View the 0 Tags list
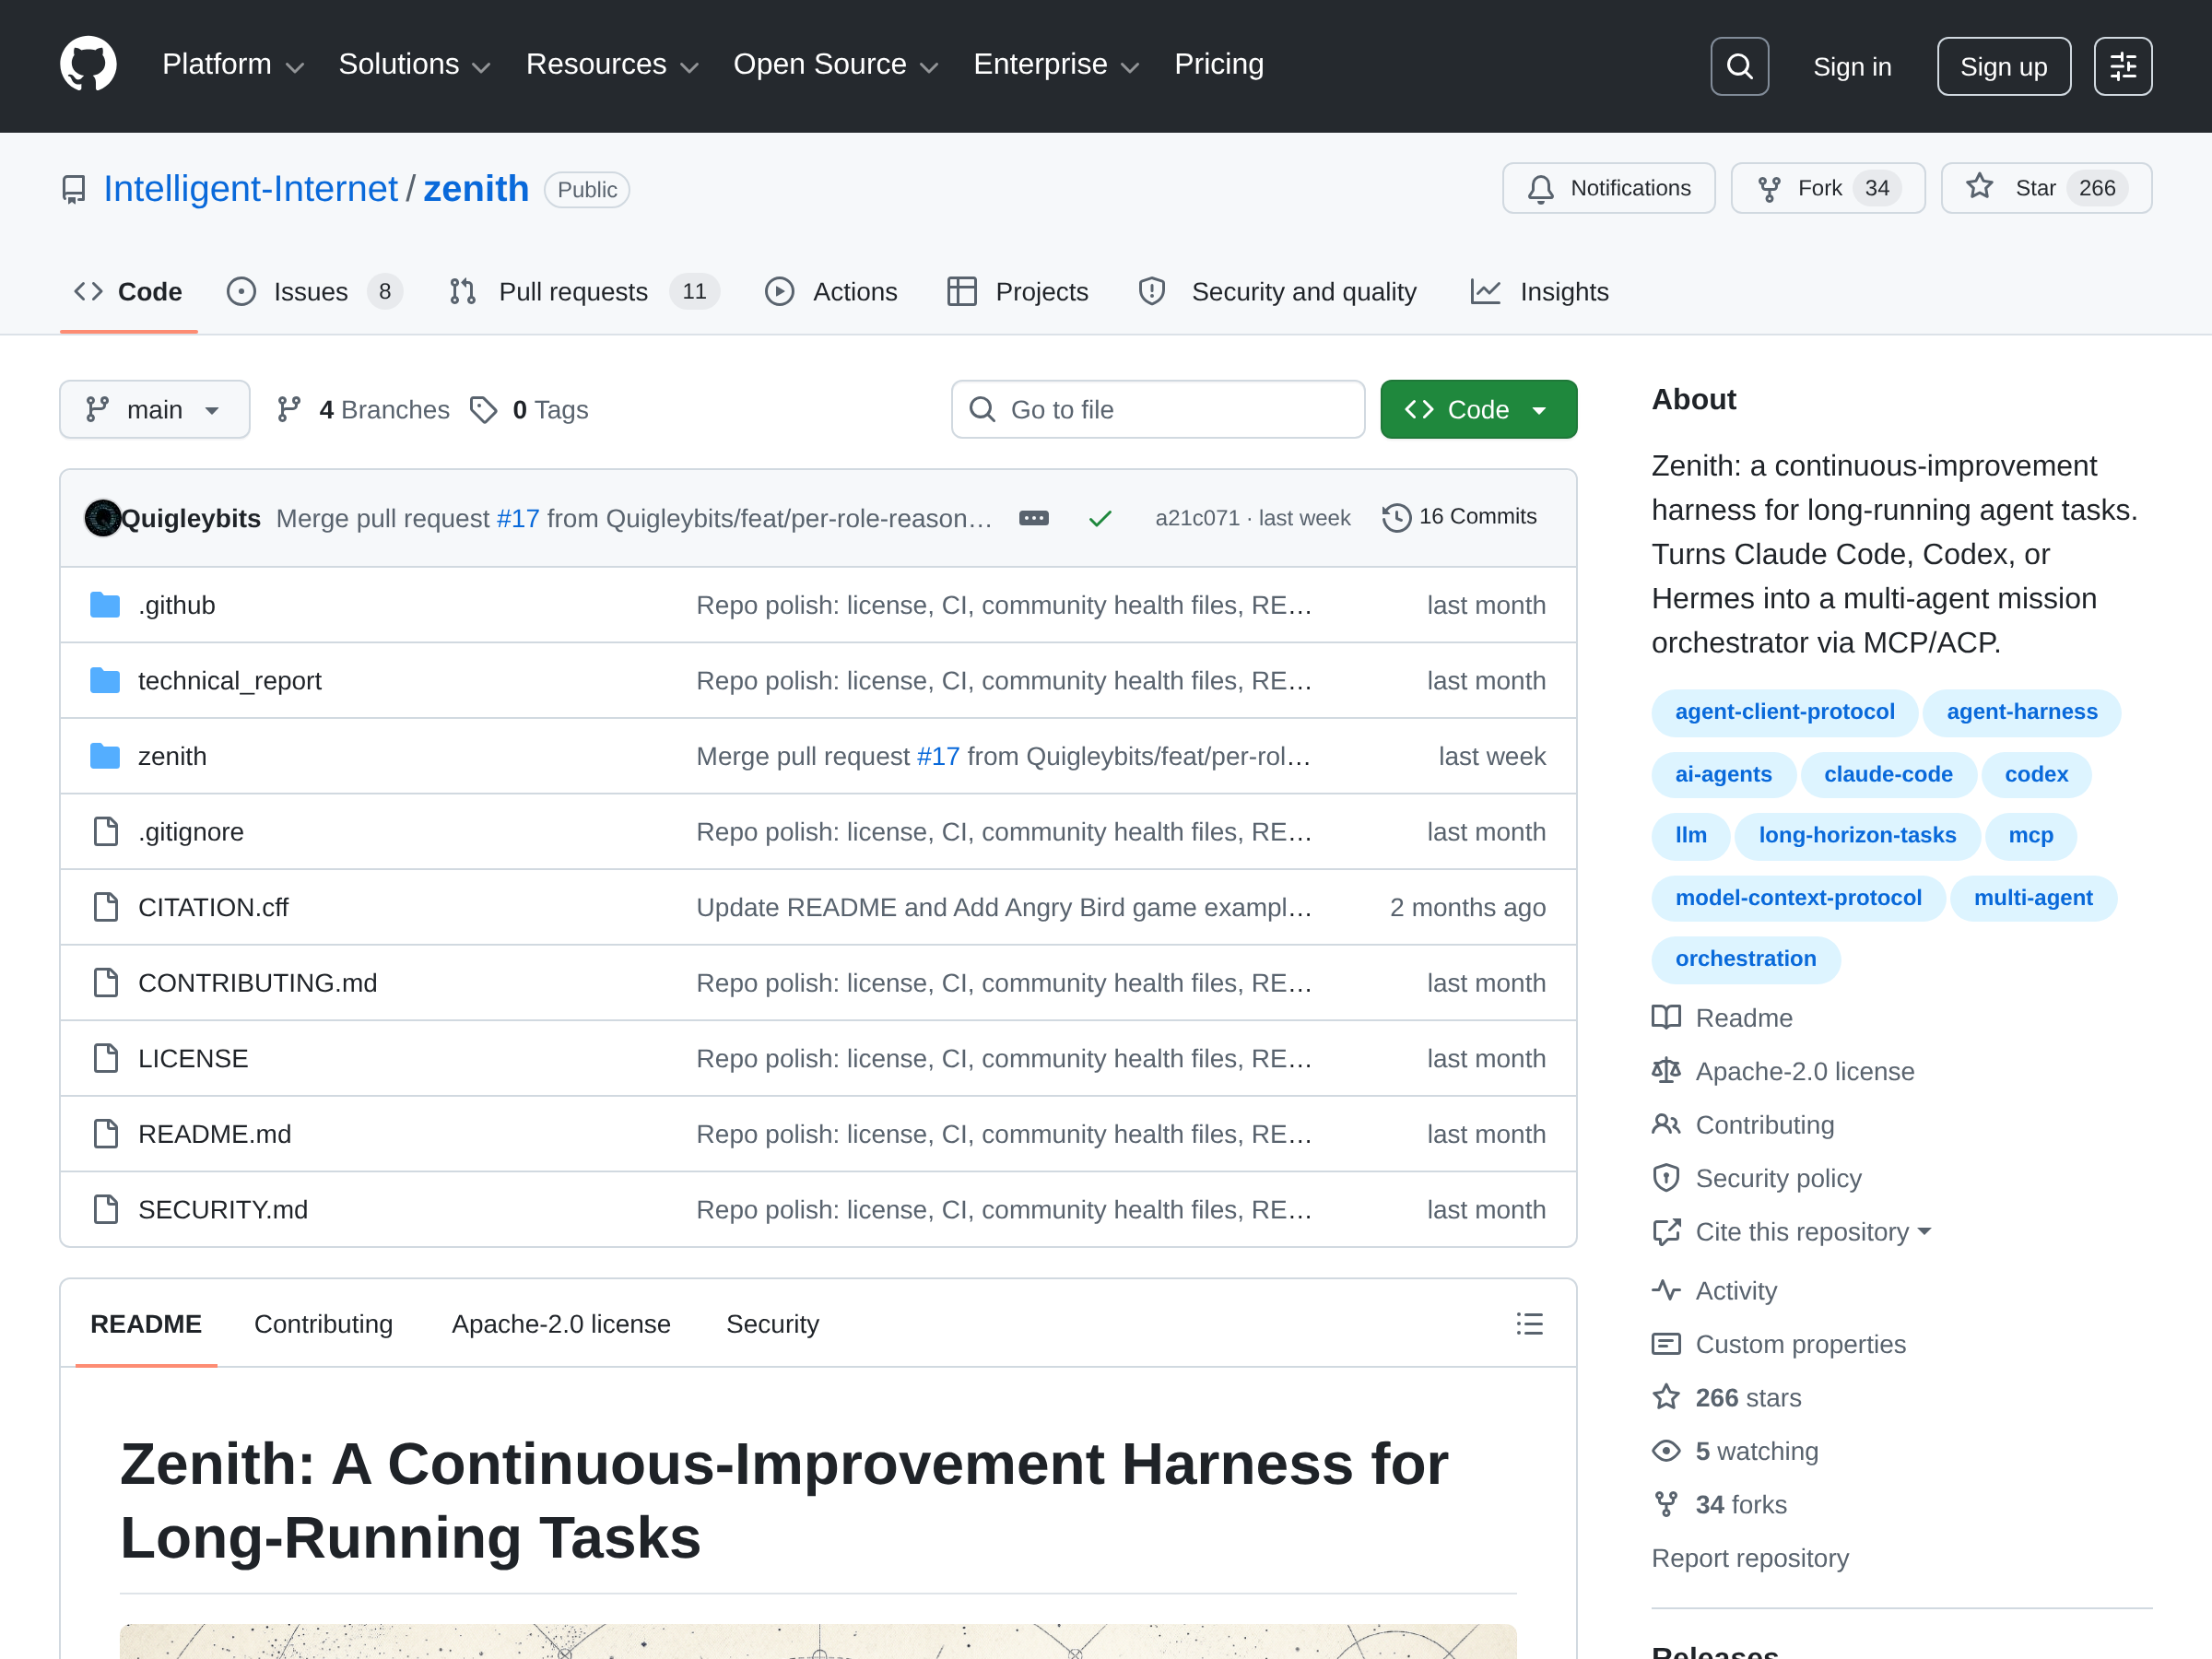 [x=529, y=409]
